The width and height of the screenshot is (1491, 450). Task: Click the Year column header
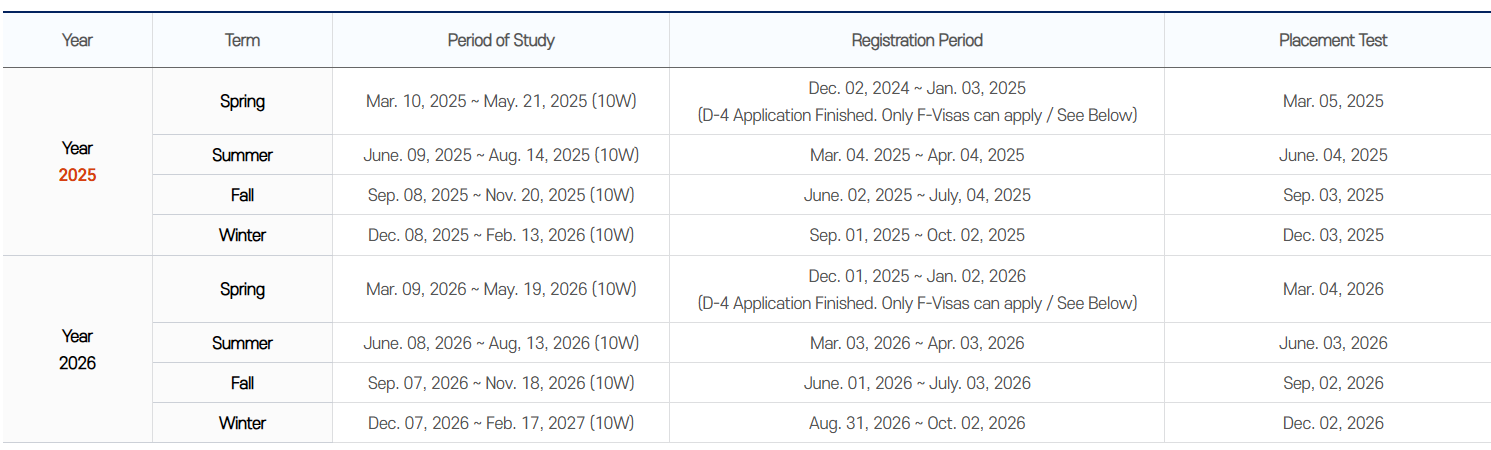(x=77, y=41)
